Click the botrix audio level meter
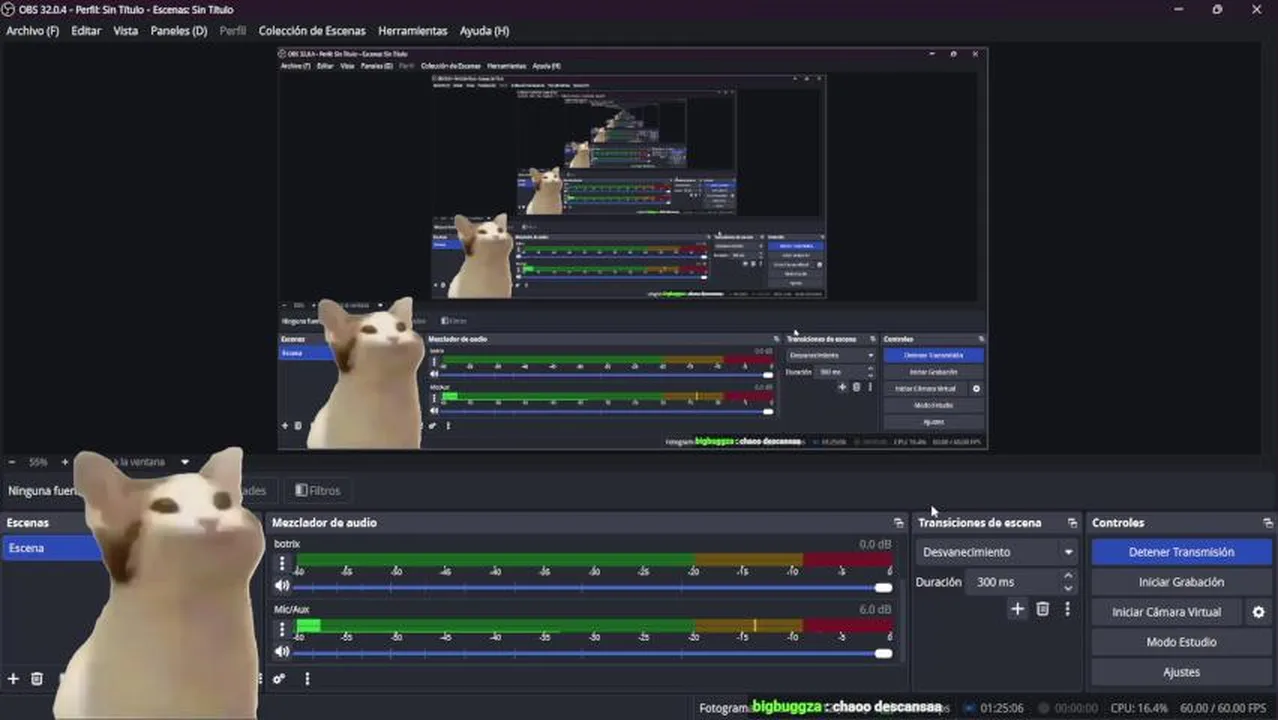Screen dimensions: 1278x720 coord(594,560)
